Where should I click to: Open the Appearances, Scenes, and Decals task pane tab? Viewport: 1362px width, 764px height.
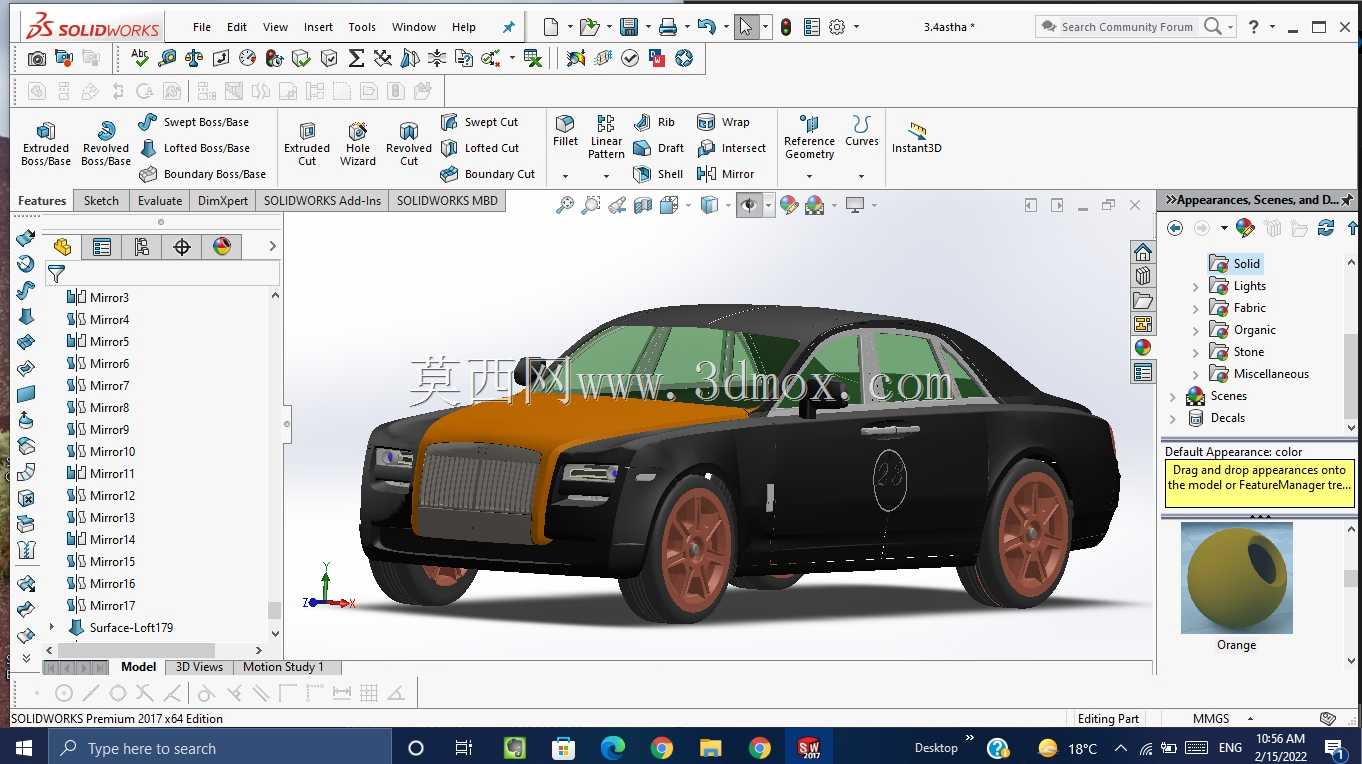click(1143, 348)
